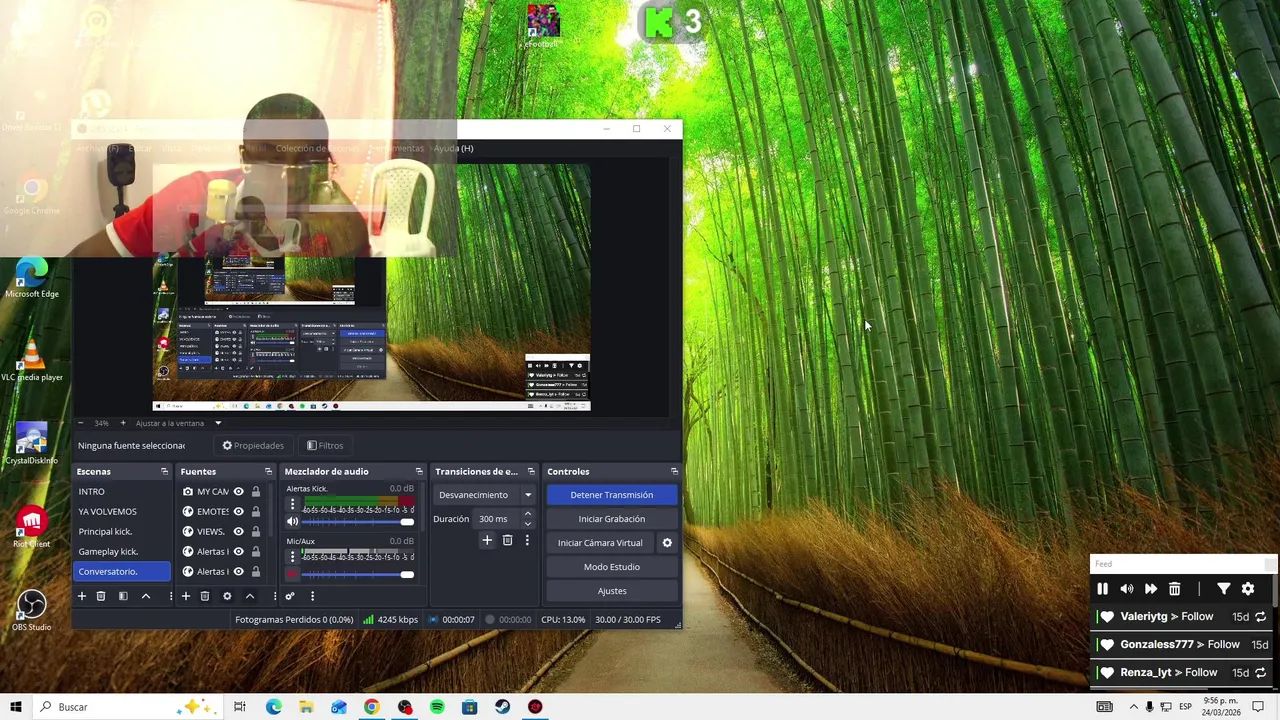The height and width of the screenshot is (720, 1280).
Task: Open virtual camera settings gear
Action: click(667, 543)
